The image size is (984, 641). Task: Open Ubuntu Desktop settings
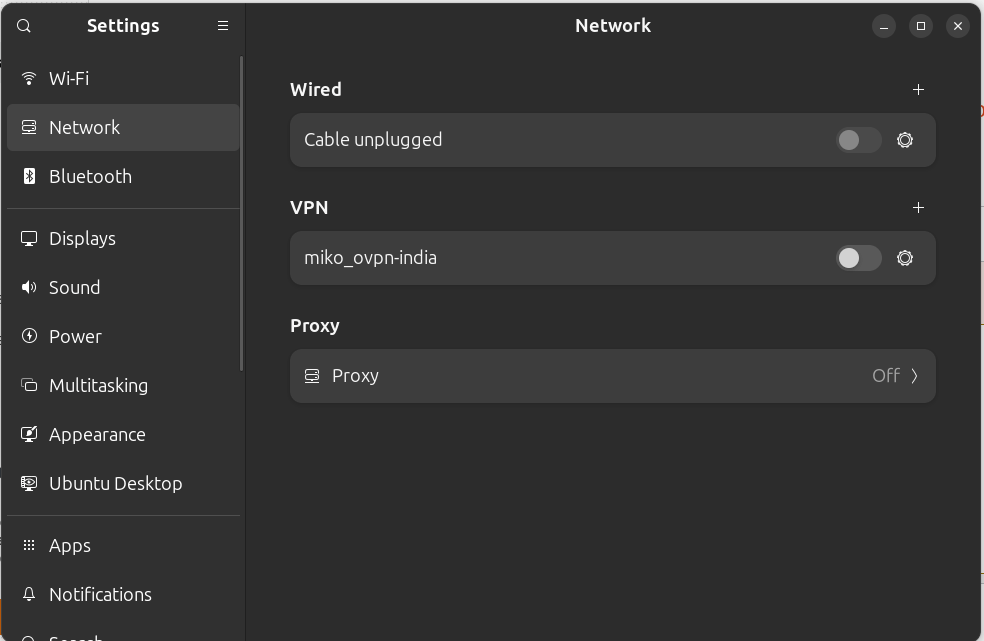[x=115, y=484]
